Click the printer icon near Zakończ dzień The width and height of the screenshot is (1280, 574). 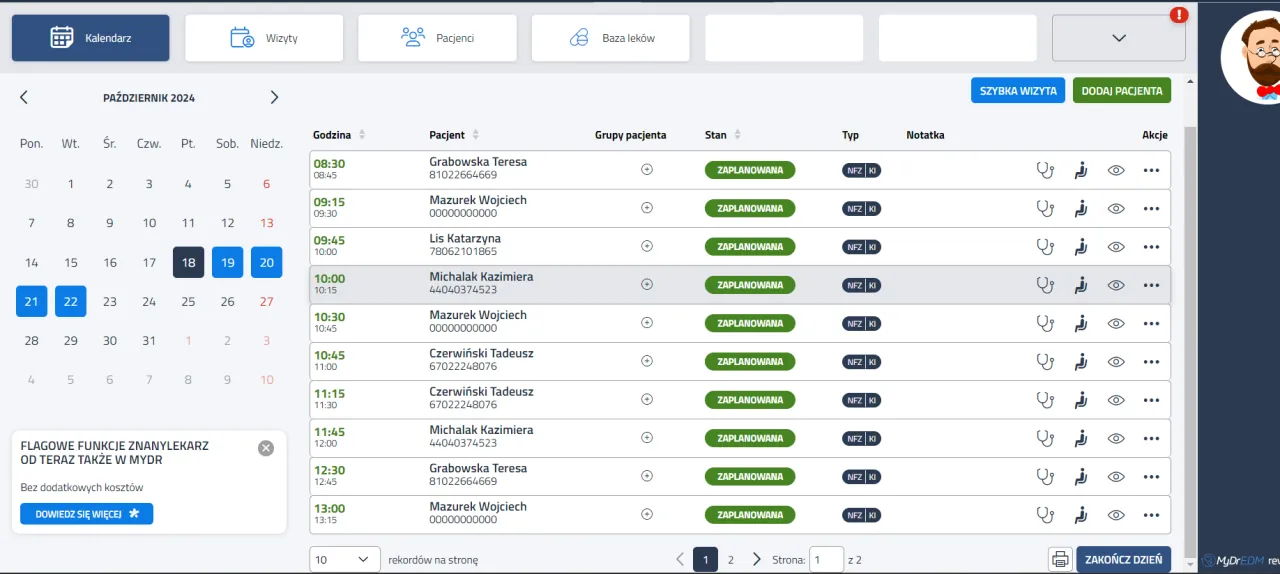pyautogui.click(x=1060, y=560)
